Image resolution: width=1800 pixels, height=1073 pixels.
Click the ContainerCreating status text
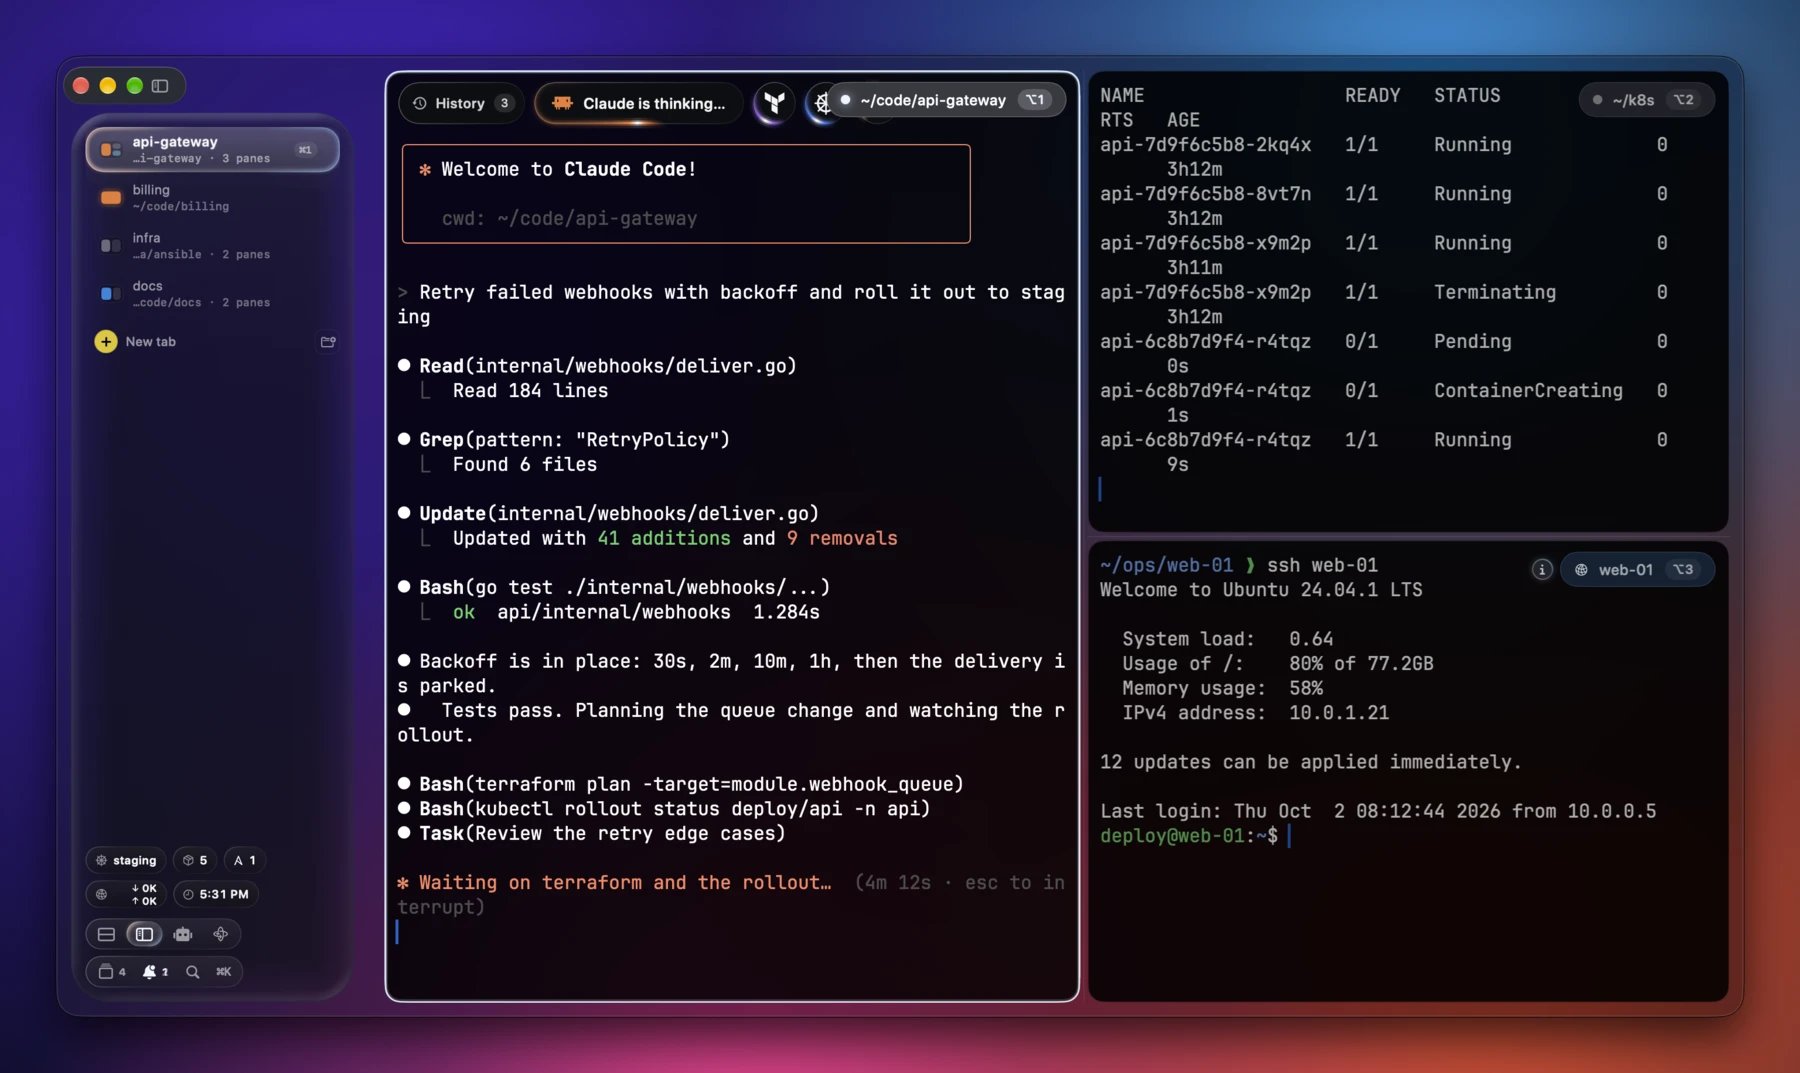point(1528,391)
